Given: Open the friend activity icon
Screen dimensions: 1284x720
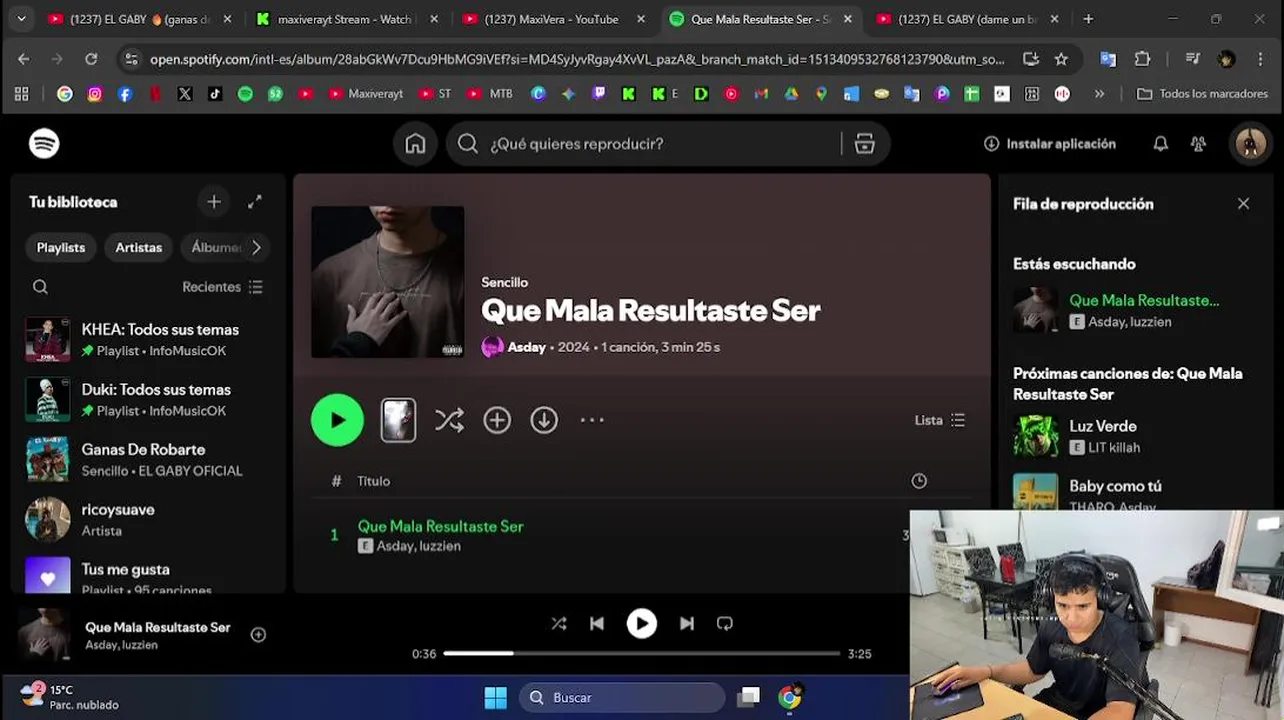Looking at the screenshot, I should (x=1198, y=144).
